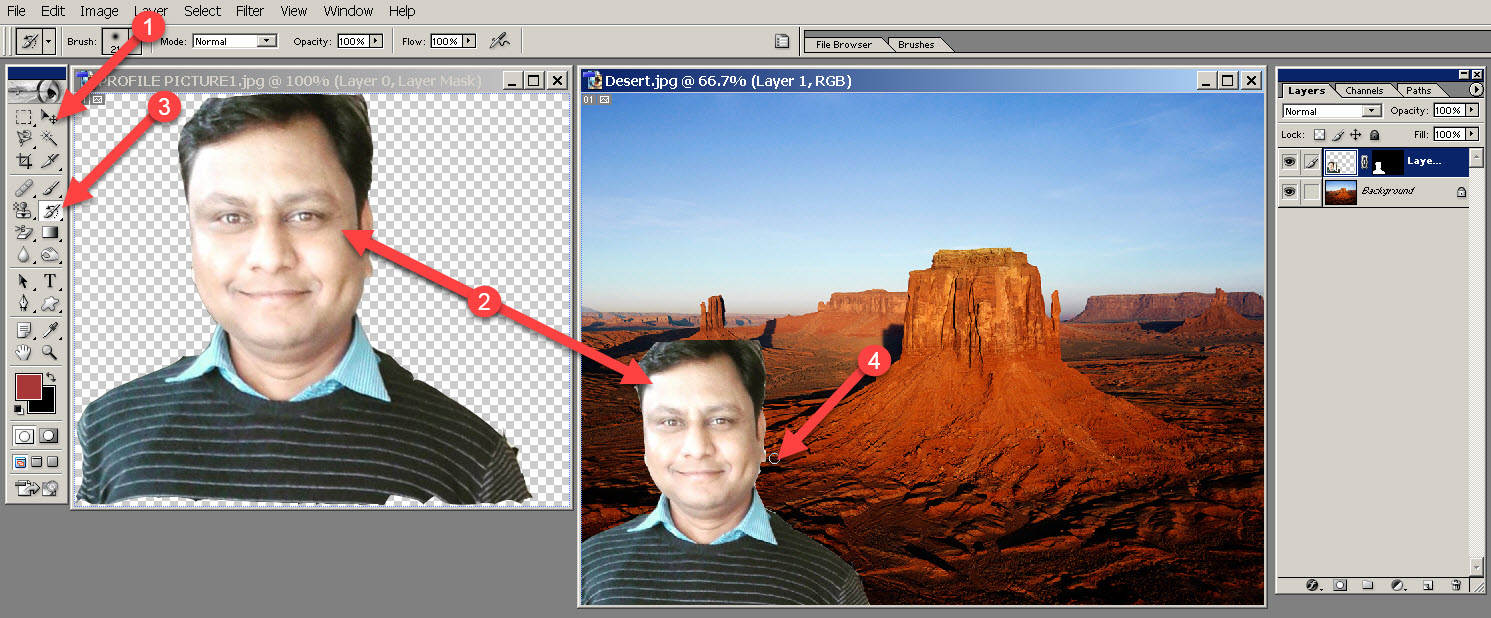Click the Brushes palette tab
The height and width of the screenshot is (618, 1491).
coord(917,43)
